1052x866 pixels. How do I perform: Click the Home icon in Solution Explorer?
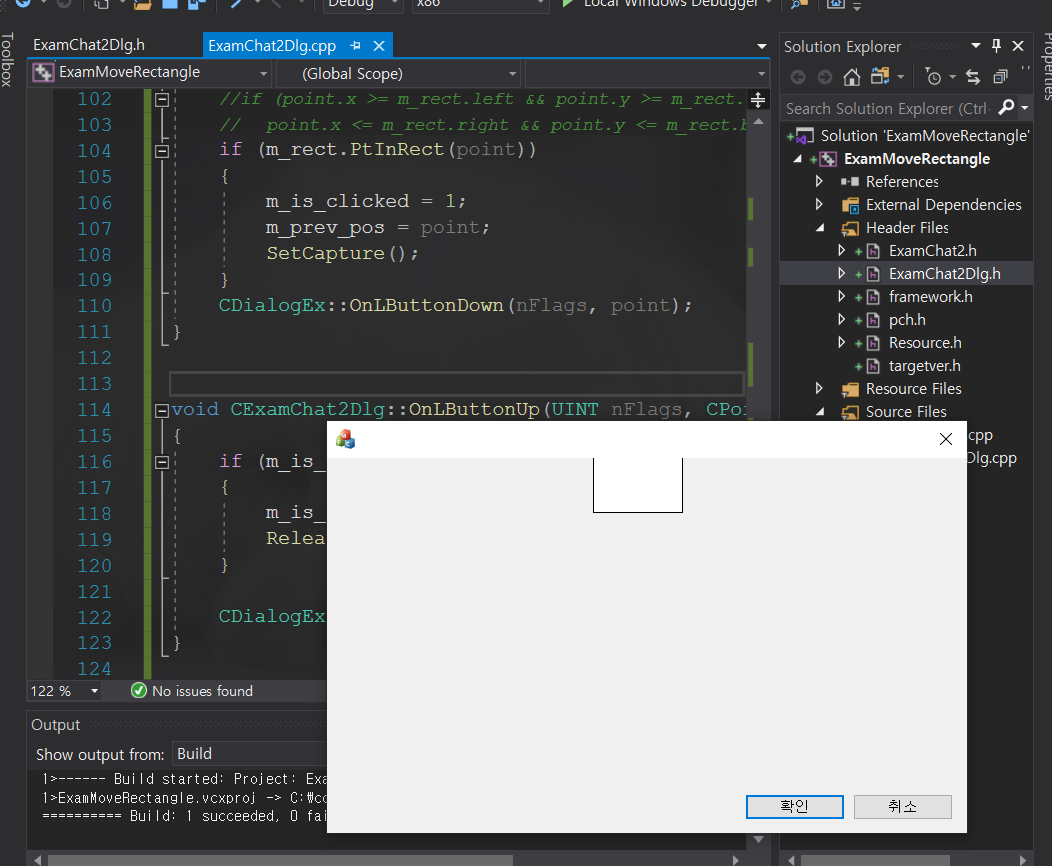click(x=851, y=77)
